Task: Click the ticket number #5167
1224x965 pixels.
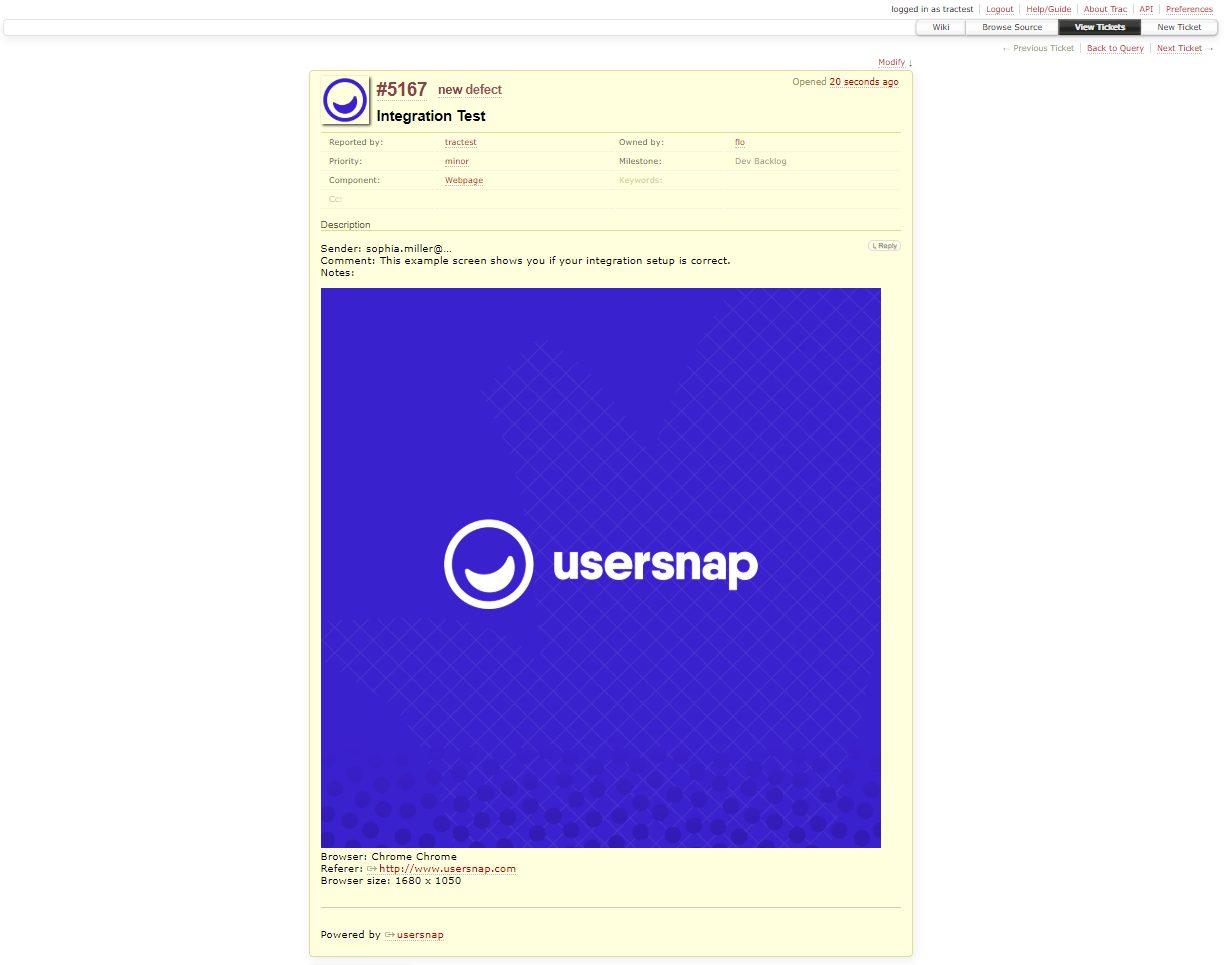Action: pyautogui.click(x=402, y=89)
